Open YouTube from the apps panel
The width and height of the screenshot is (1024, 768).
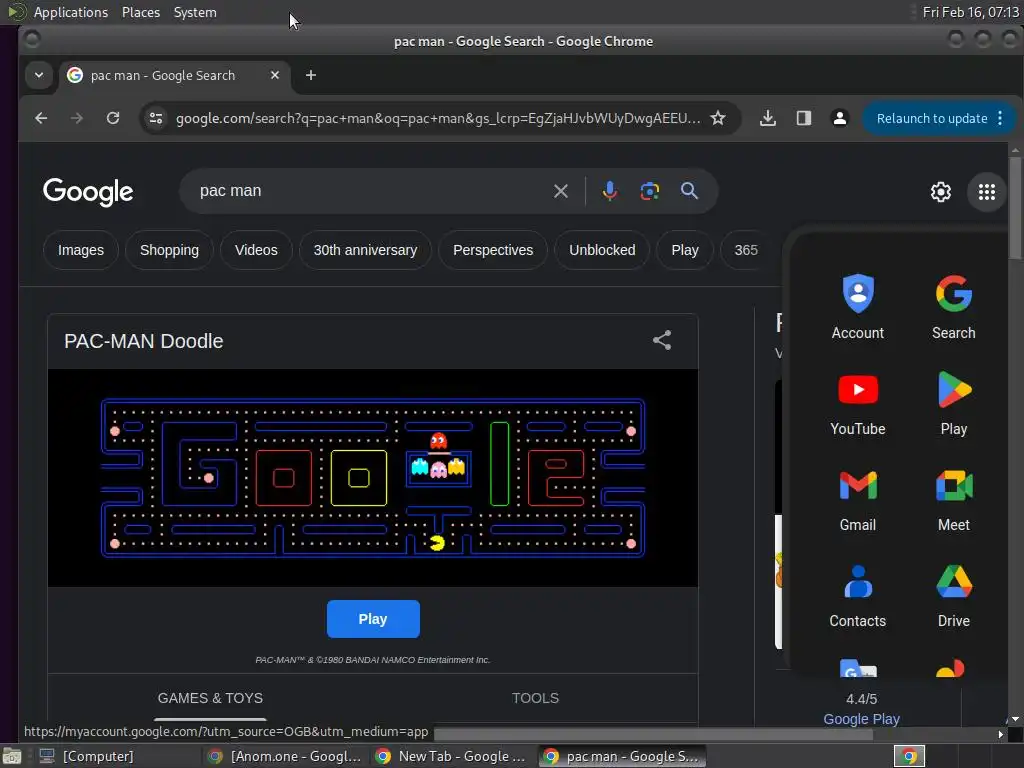coord(857,403)
